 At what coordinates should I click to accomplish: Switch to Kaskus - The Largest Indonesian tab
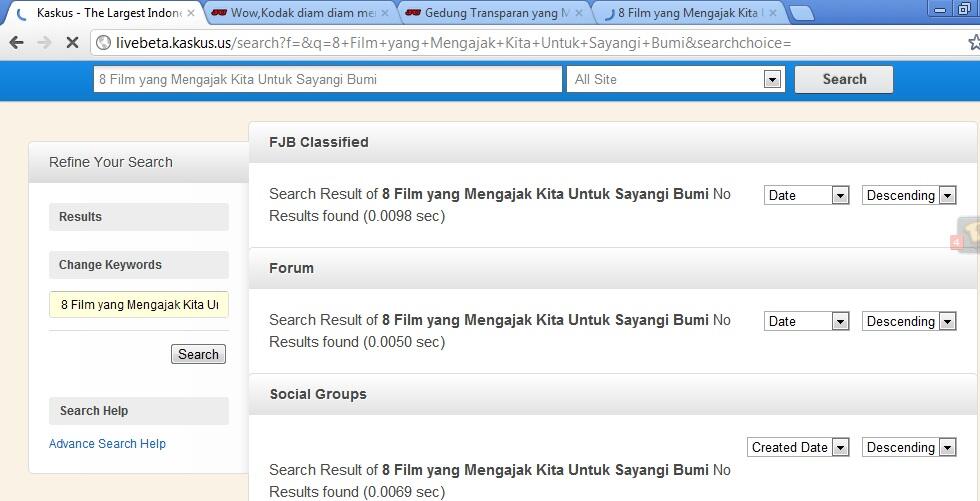click(x=106, y=13)
